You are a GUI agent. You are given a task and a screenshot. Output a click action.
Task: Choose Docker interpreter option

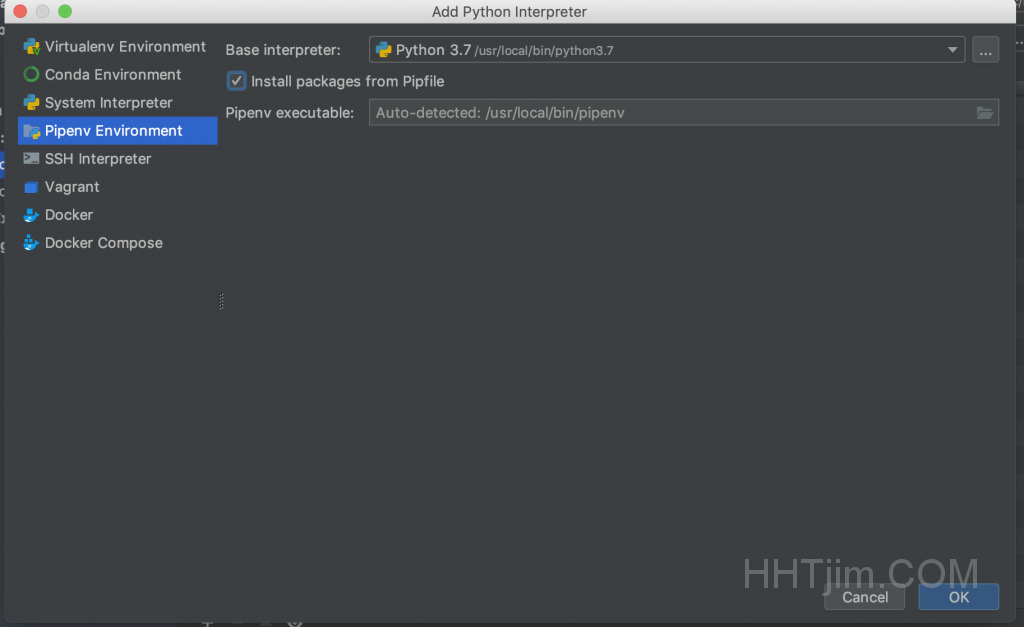point(118,215)
